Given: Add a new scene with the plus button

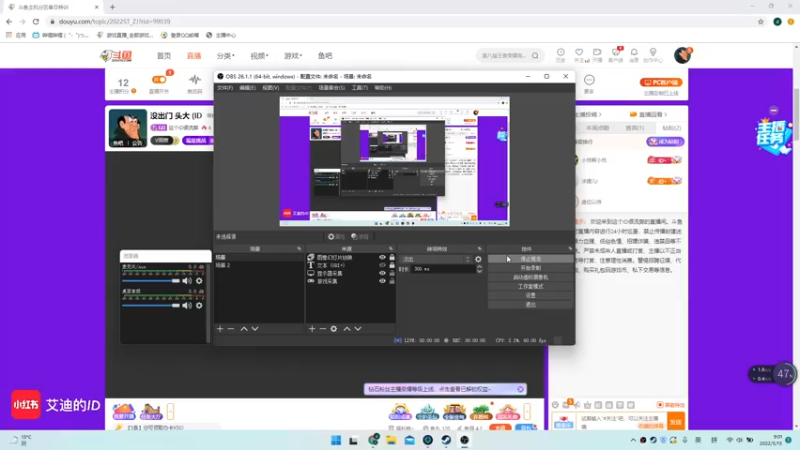Looking at the screenshot, I should [x=220, y=329].
